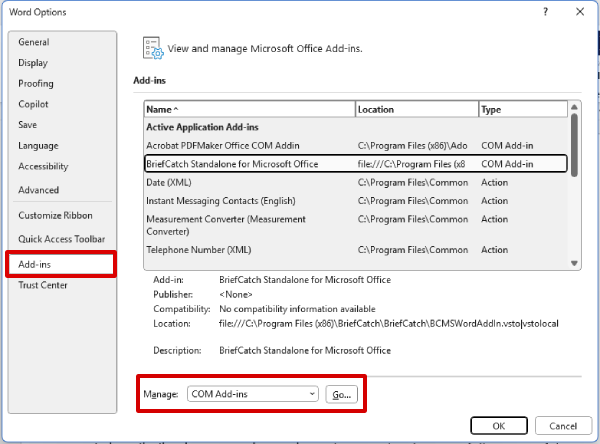The width and height of the screenshot is (600, 444).
Task: Select the Accessibility category
Action: coord(43,166)
